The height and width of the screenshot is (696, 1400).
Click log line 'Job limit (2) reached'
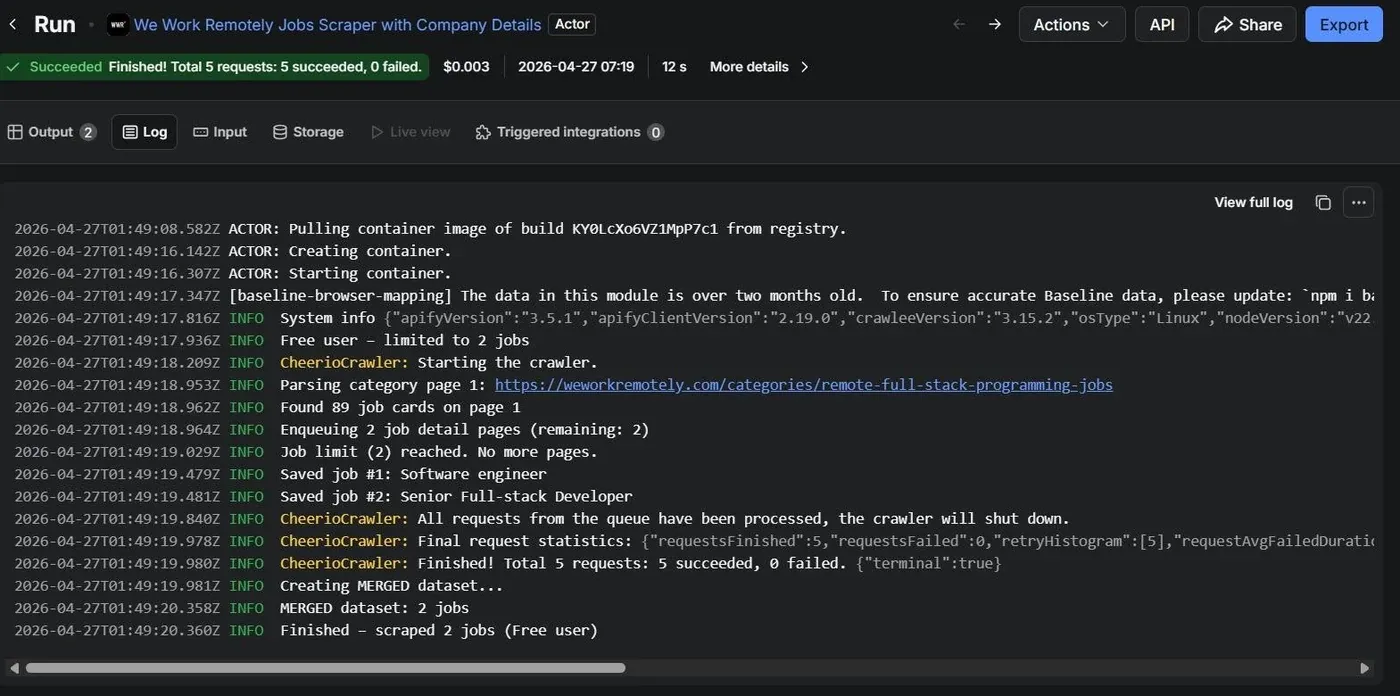[306, 452]
